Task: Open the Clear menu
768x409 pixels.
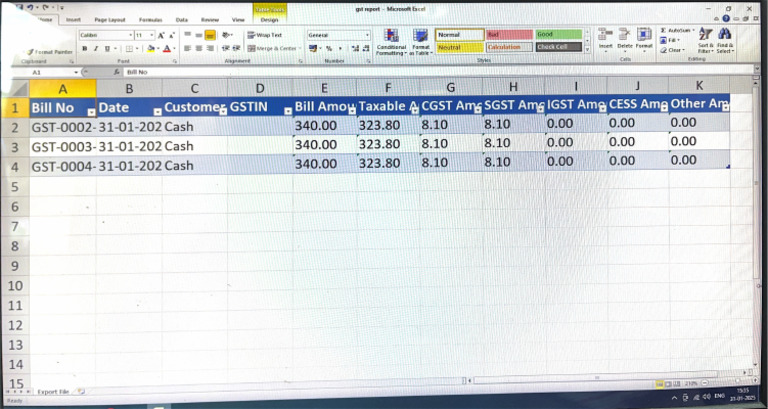Action: coord(672,50)
